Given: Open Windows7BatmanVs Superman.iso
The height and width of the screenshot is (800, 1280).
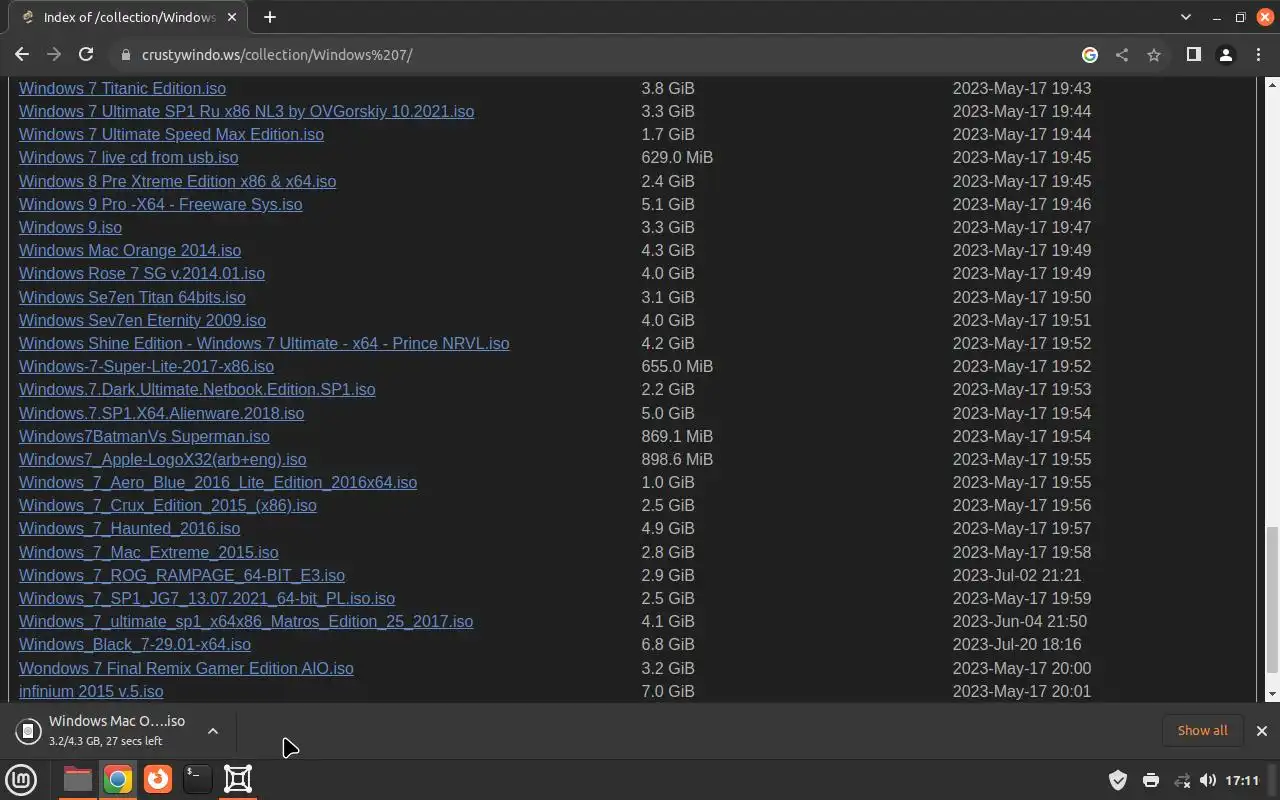Looking at the screenshot, I should (144, 436).
